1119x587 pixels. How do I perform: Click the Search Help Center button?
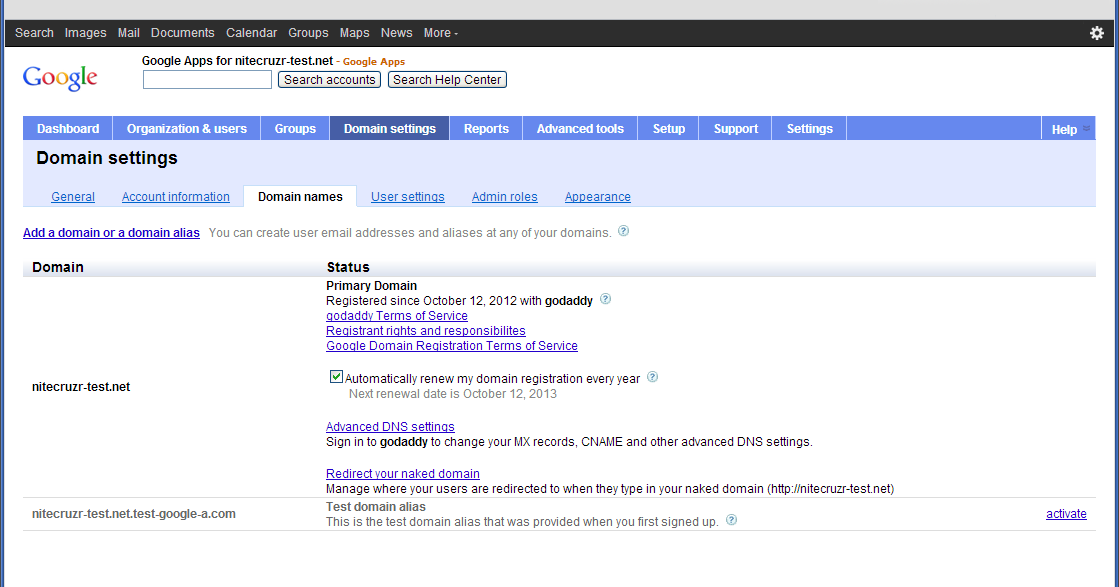click(447, 80)
